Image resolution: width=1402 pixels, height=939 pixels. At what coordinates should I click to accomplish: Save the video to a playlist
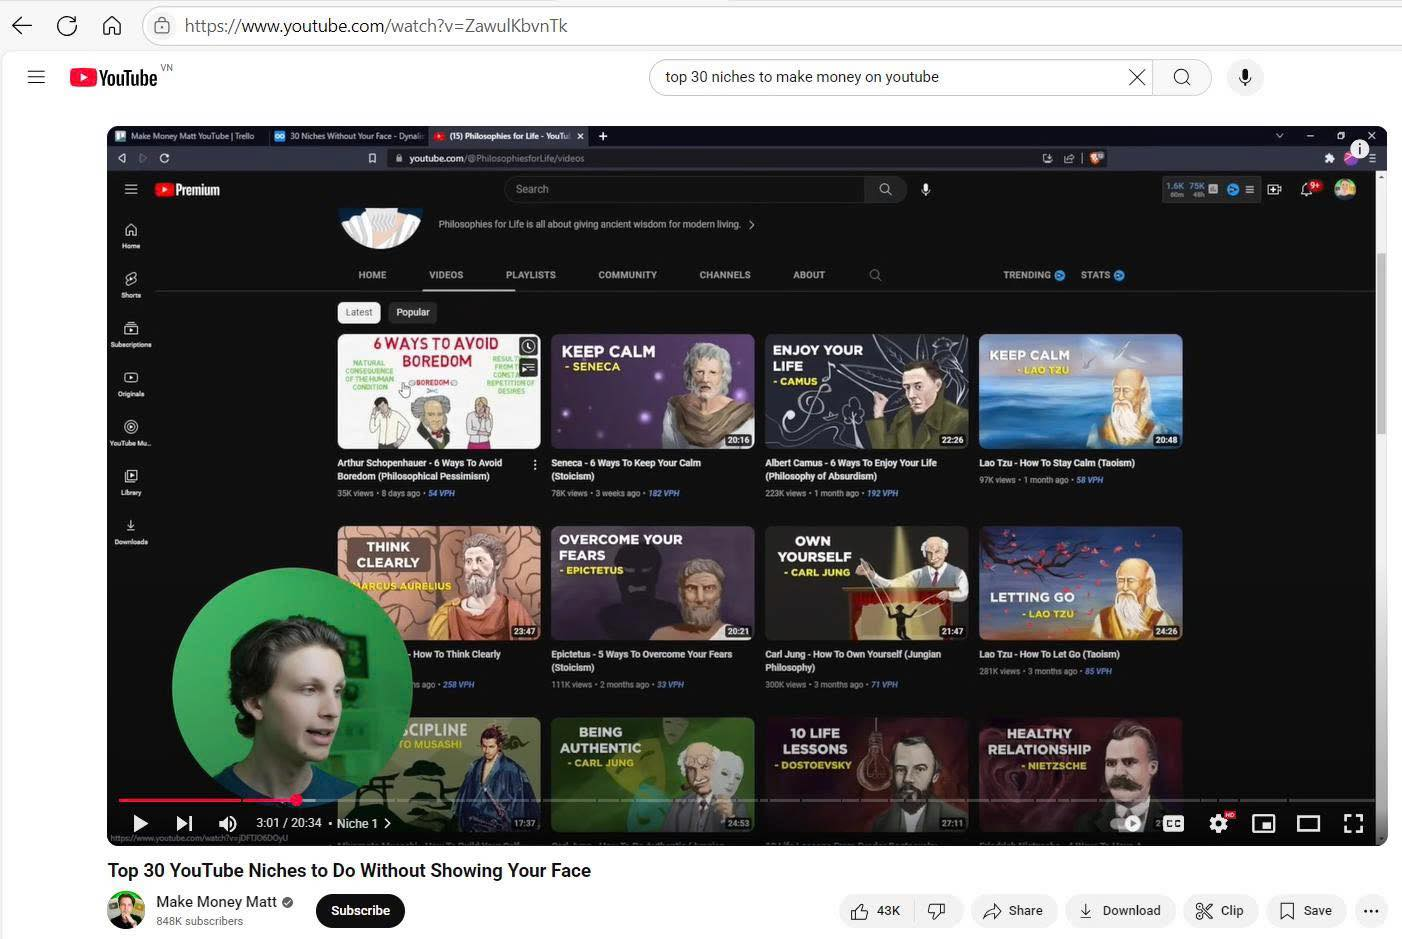1306,910
